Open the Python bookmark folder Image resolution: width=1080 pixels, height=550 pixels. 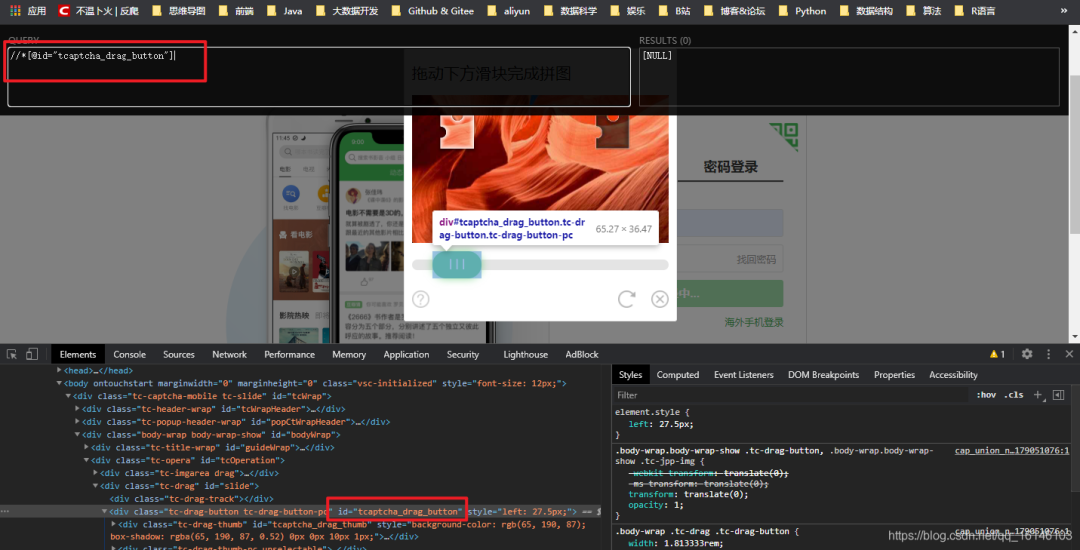click(802, 11)
